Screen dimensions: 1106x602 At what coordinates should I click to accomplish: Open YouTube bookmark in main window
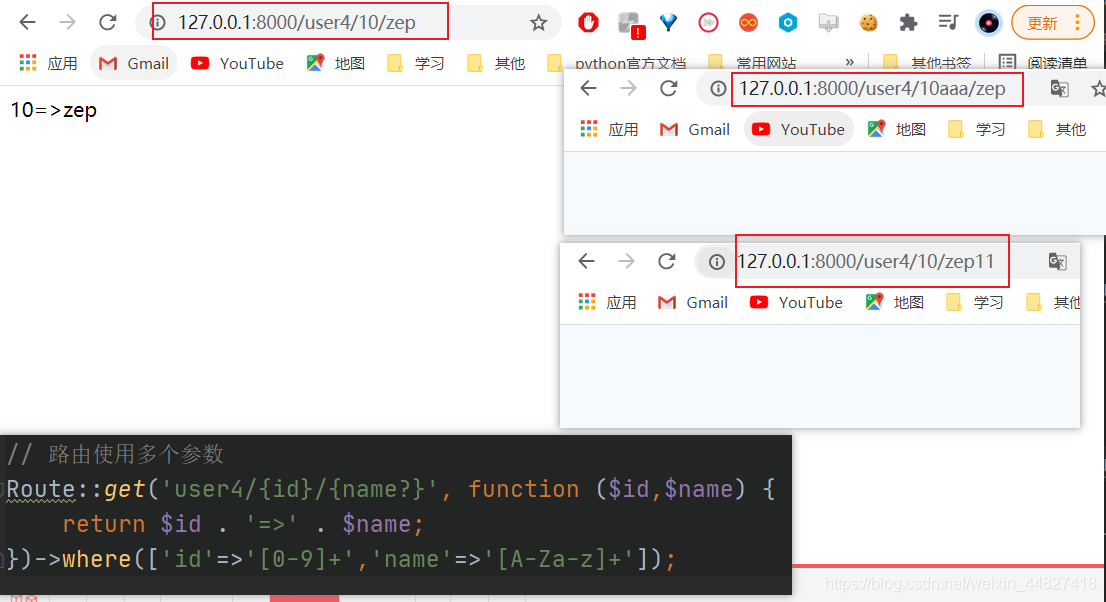coord(238,64)
